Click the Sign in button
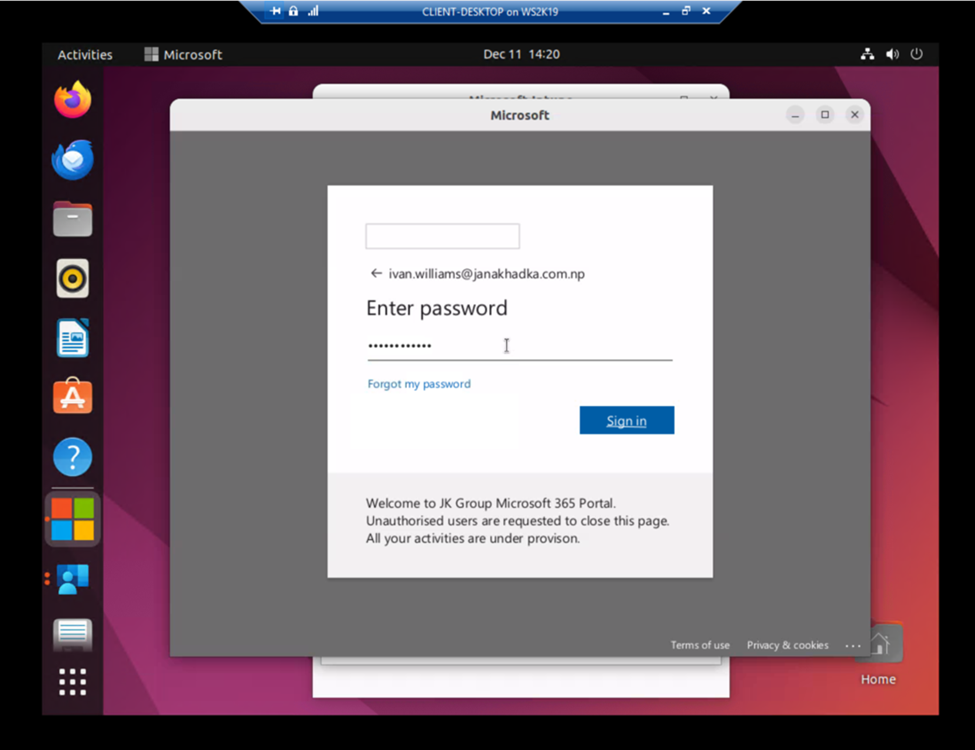 pos(627,420)
